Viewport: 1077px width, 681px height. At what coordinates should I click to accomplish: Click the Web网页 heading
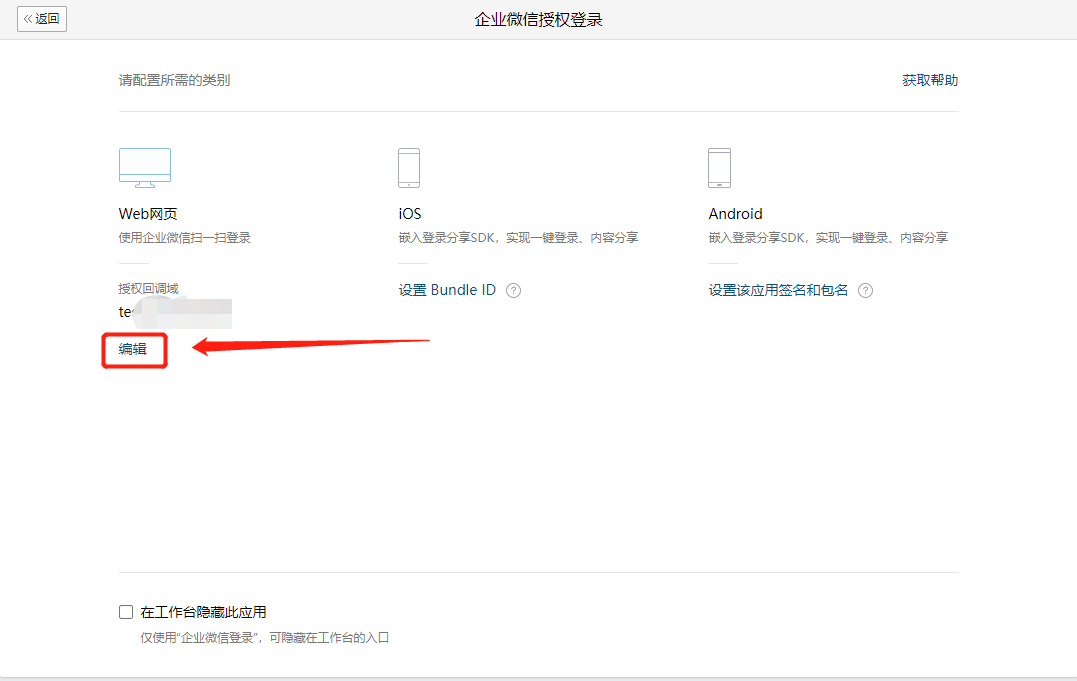point(148,214)
